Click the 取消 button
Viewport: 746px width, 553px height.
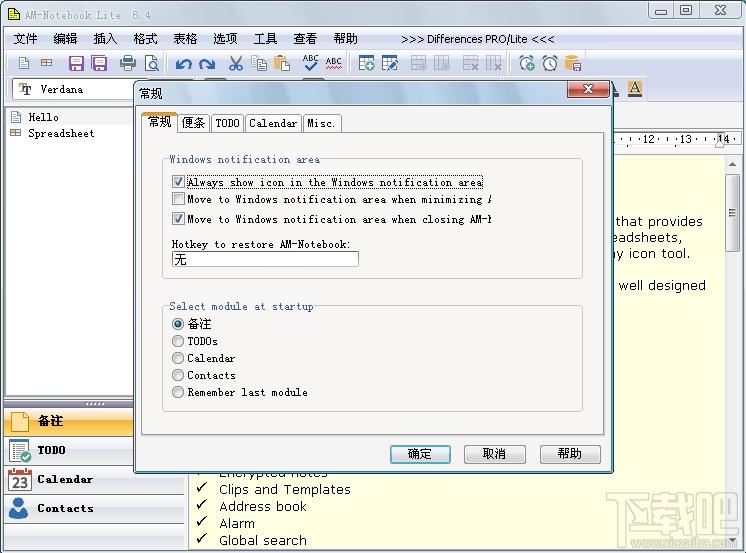494,454
